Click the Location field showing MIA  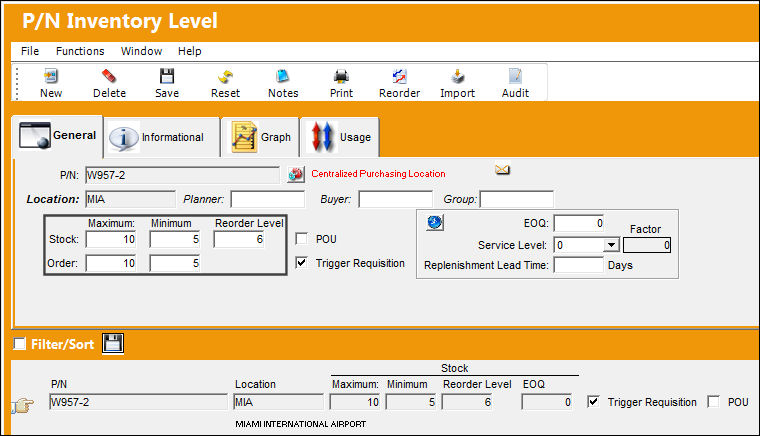tap(130, 199)
